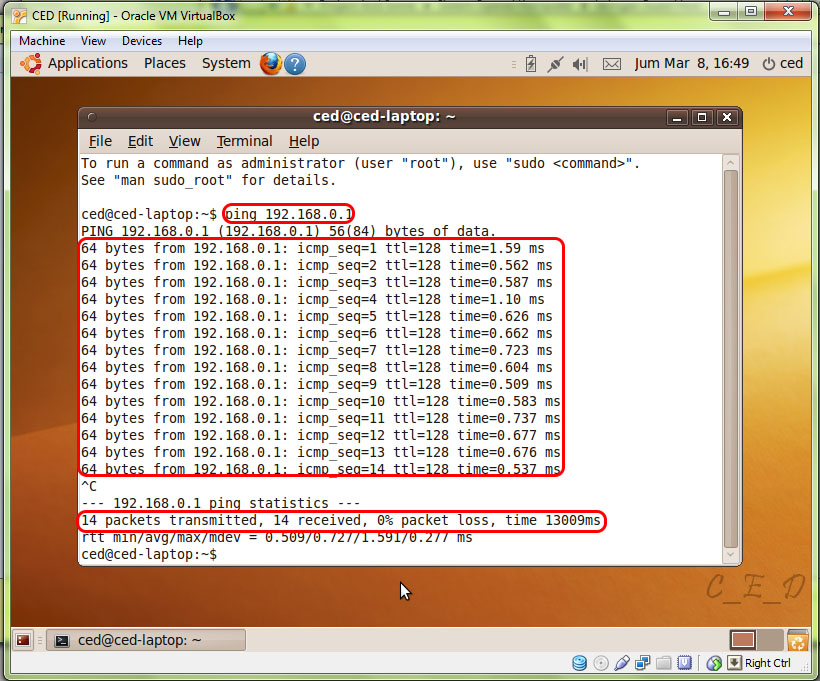The width and height of the screenshot is (820, 681).
Task: Click the 'See man sudo_root' line
Action: click(208, 180)
